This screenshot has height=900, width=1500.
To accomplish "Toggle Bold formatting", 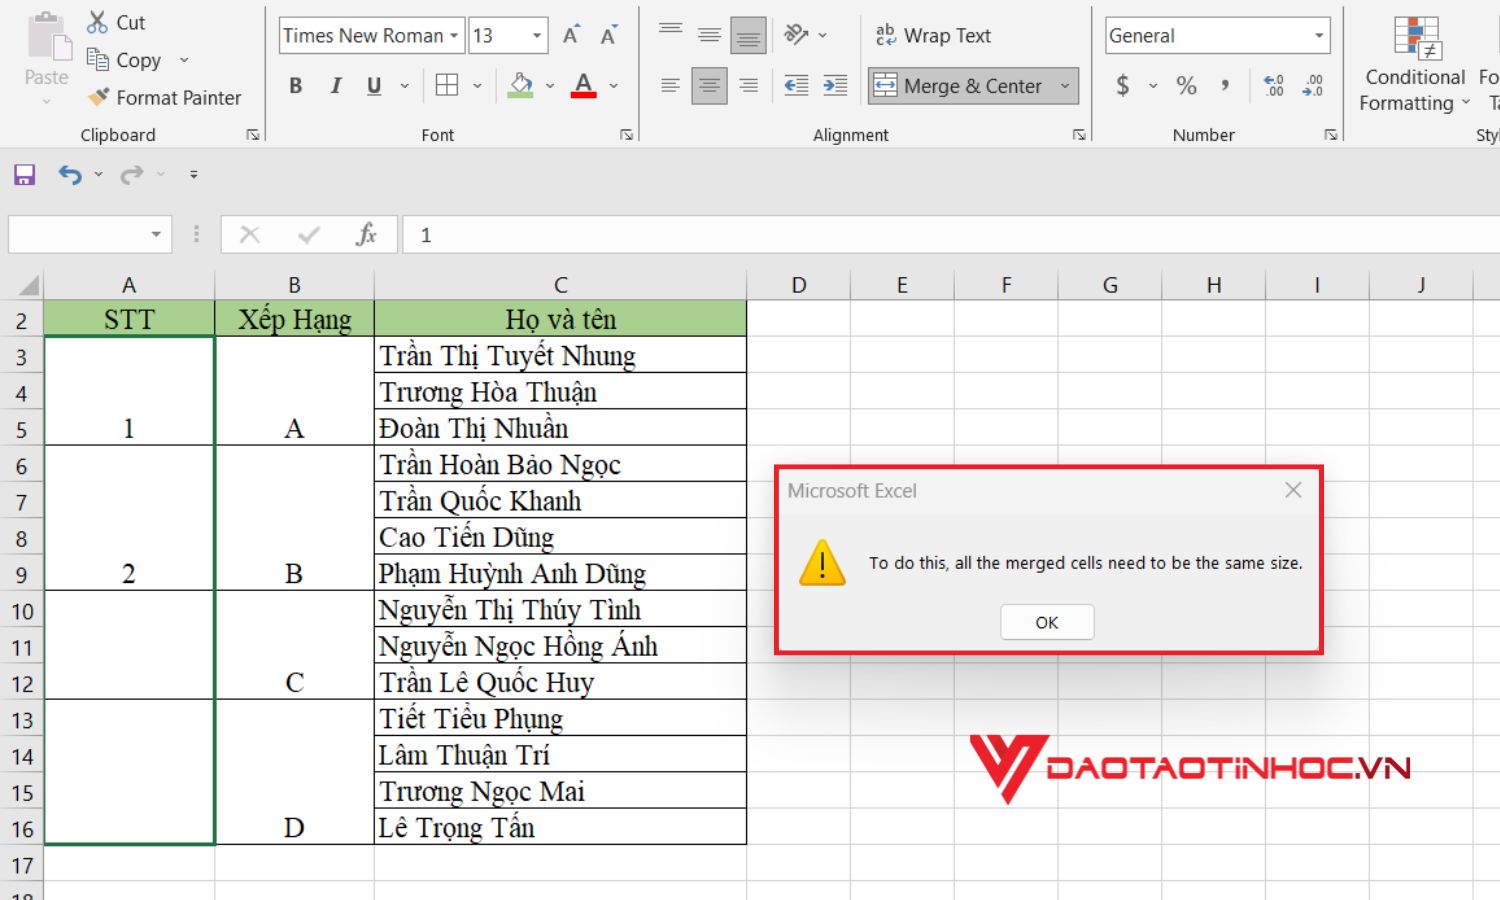I will (295, 85).
